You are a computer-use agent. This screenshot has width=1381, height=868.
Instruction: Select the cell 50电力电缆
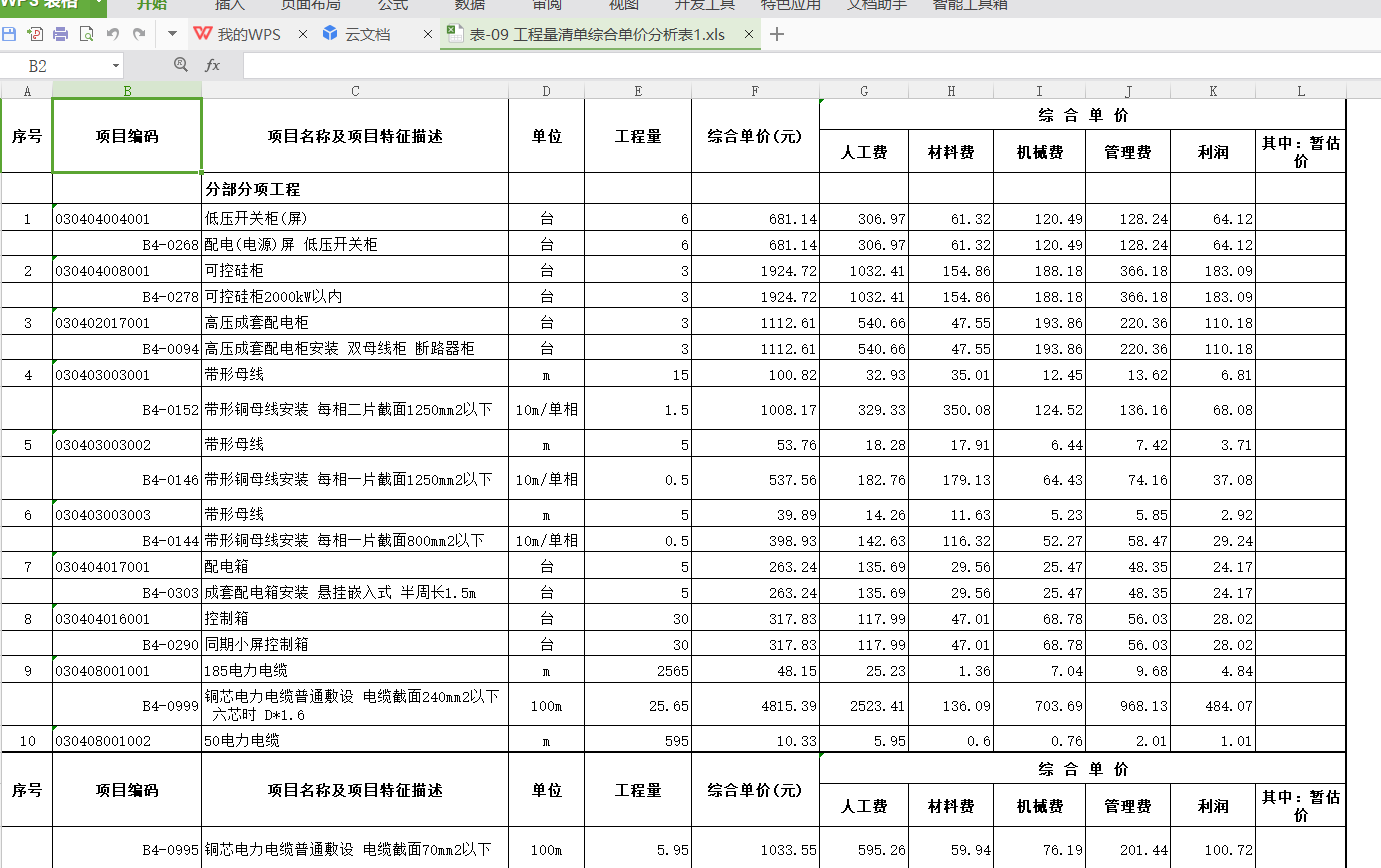click(x=355, y=741)
